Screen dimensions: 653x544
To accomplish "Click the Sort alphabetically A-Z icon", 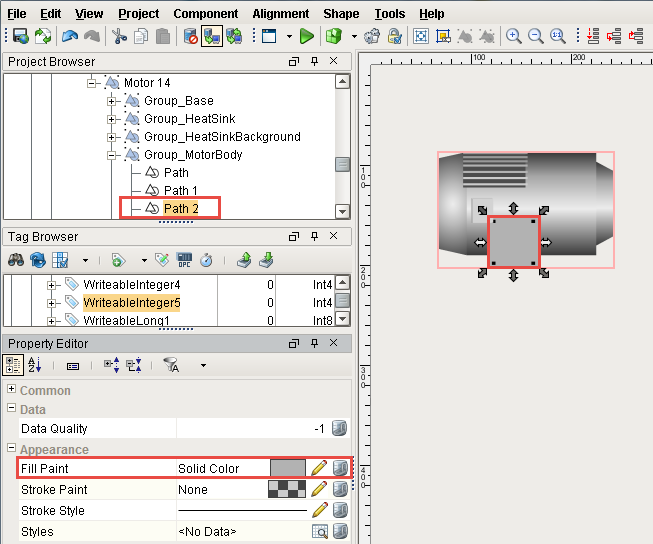I will coord(34,366).
